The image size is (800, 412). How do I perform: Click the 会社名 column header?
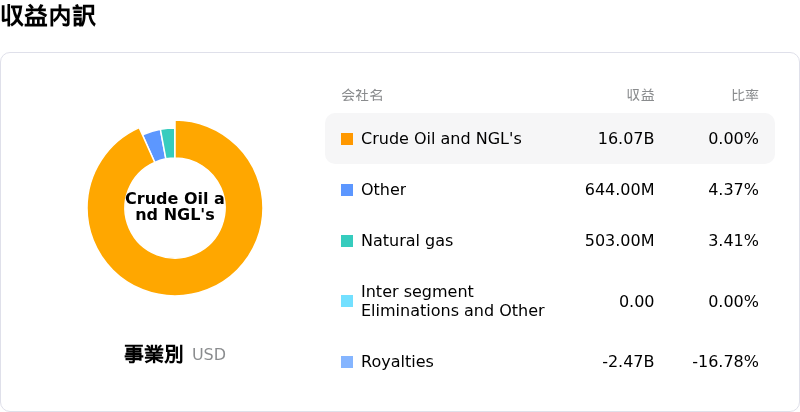362,95
